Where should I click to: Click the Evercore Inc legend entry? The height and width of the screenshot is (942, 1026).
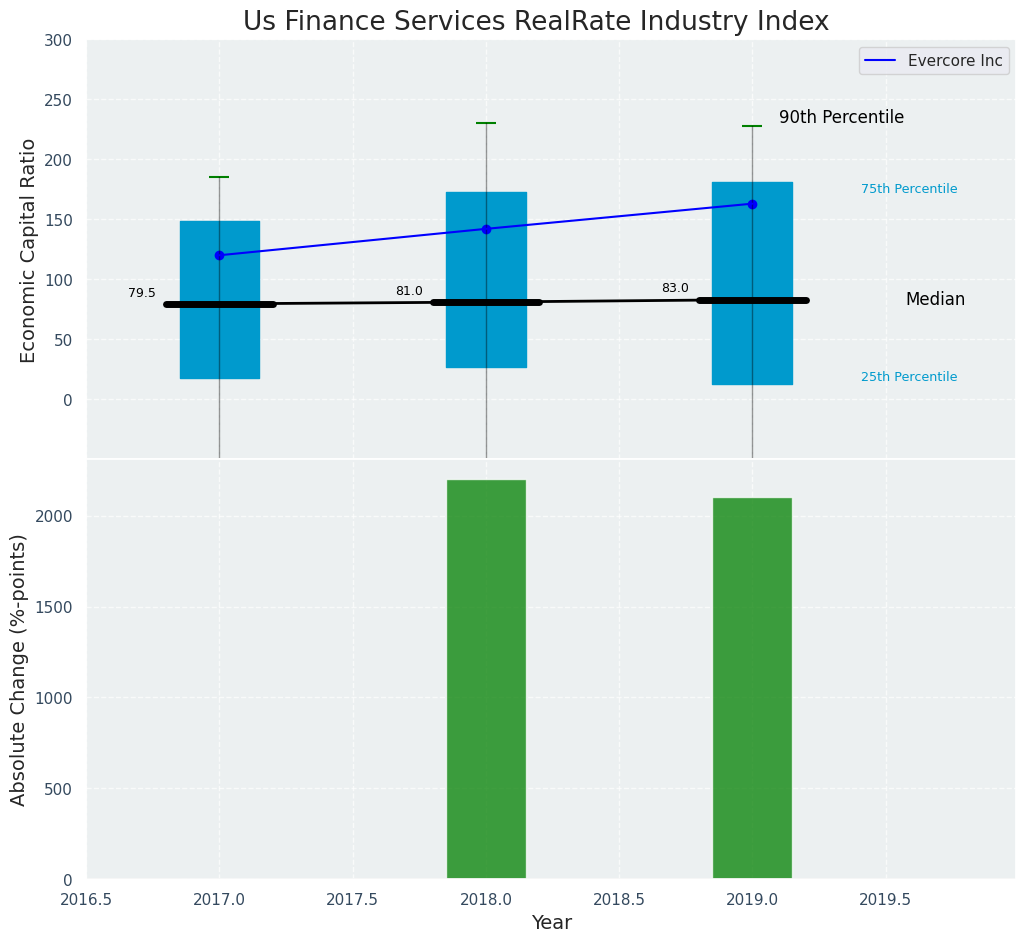click(954, 60)
